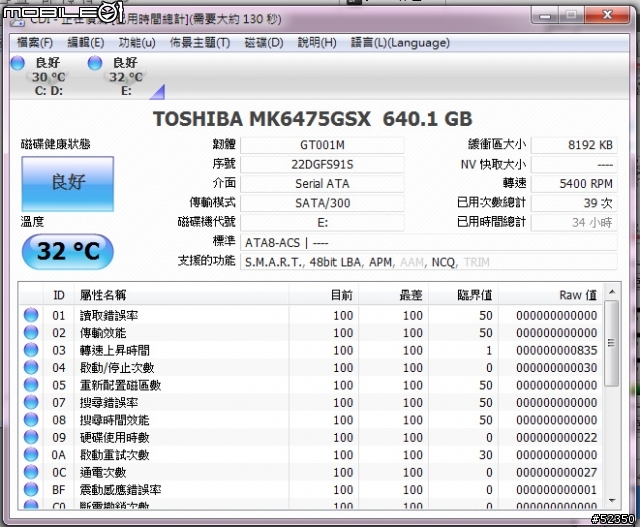Open the 語言(L)(Language) menu
640x527 pixels.
[400, 42]
